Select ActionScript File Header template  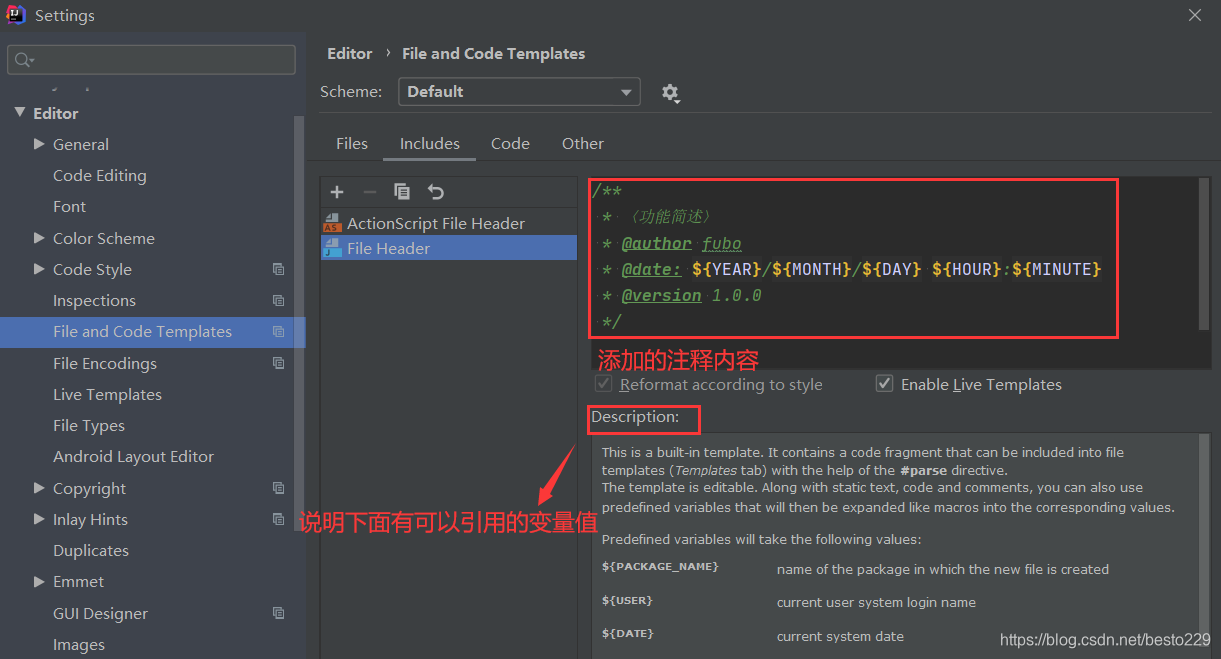coord(449,223)
